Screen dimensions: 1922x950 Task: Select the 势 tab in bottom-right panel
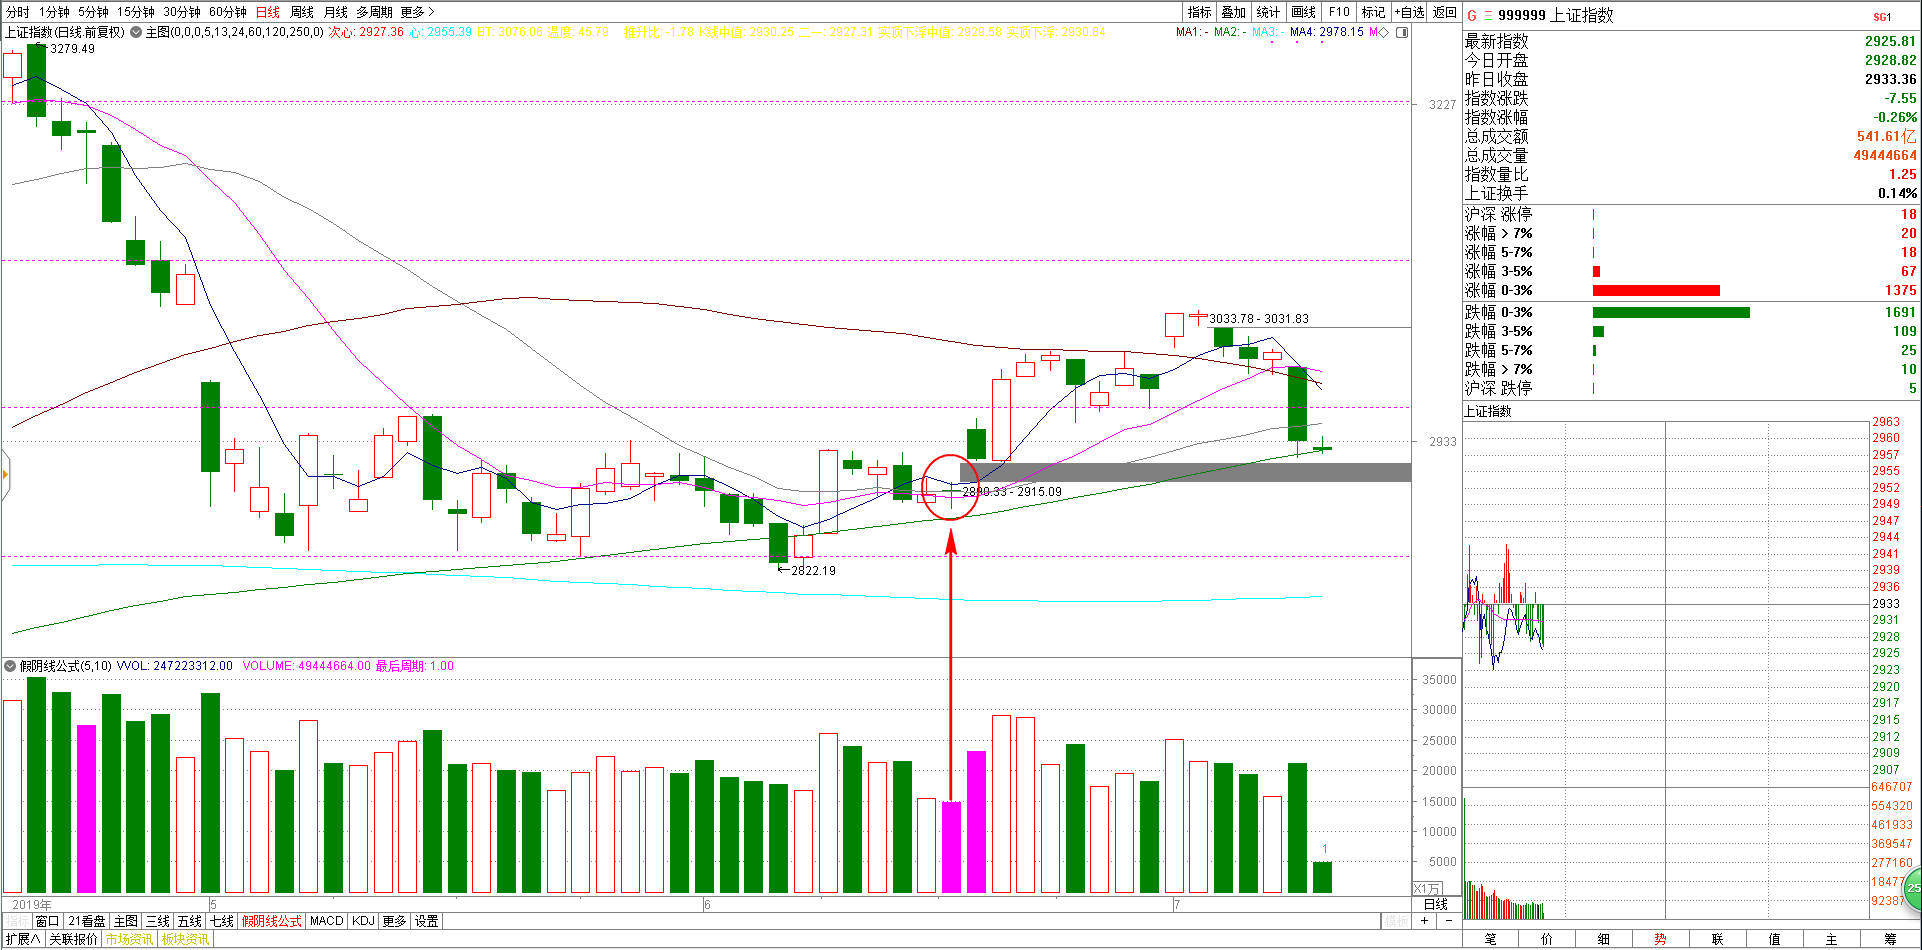[1660, 939]
